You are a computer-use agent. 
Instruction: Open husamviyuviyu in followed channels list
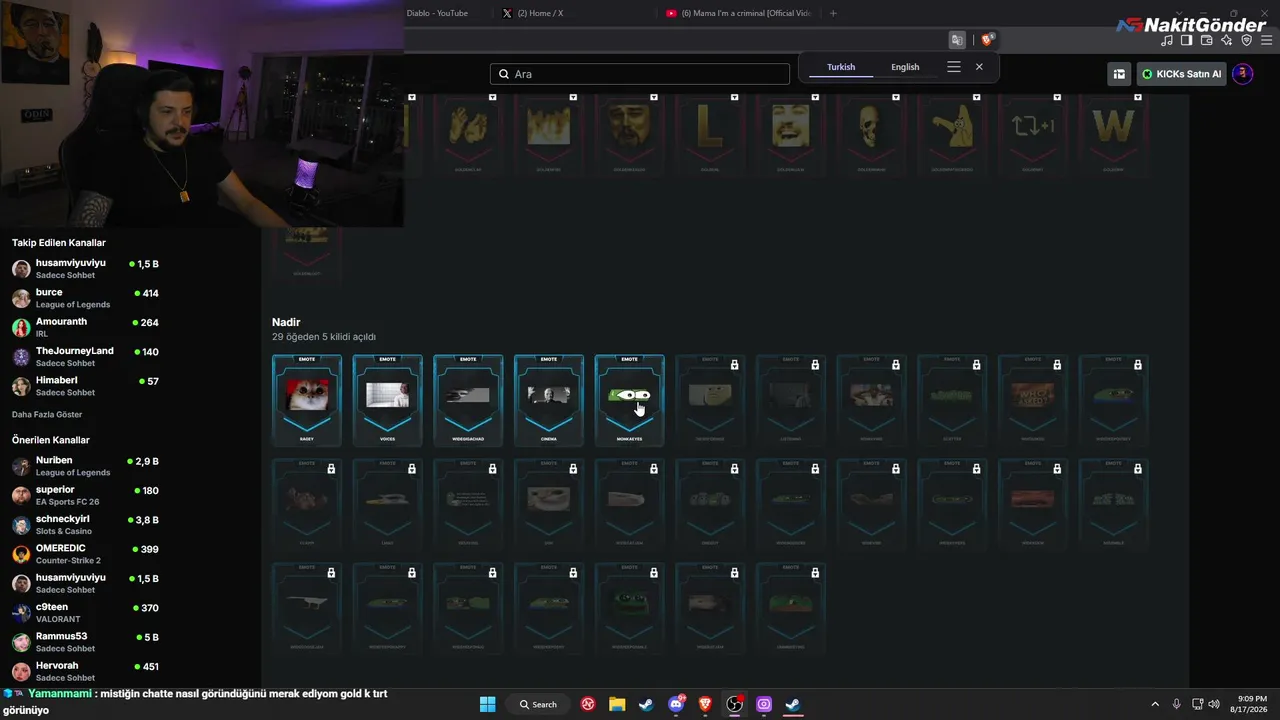pyautogui.click(x=85, y=269)
